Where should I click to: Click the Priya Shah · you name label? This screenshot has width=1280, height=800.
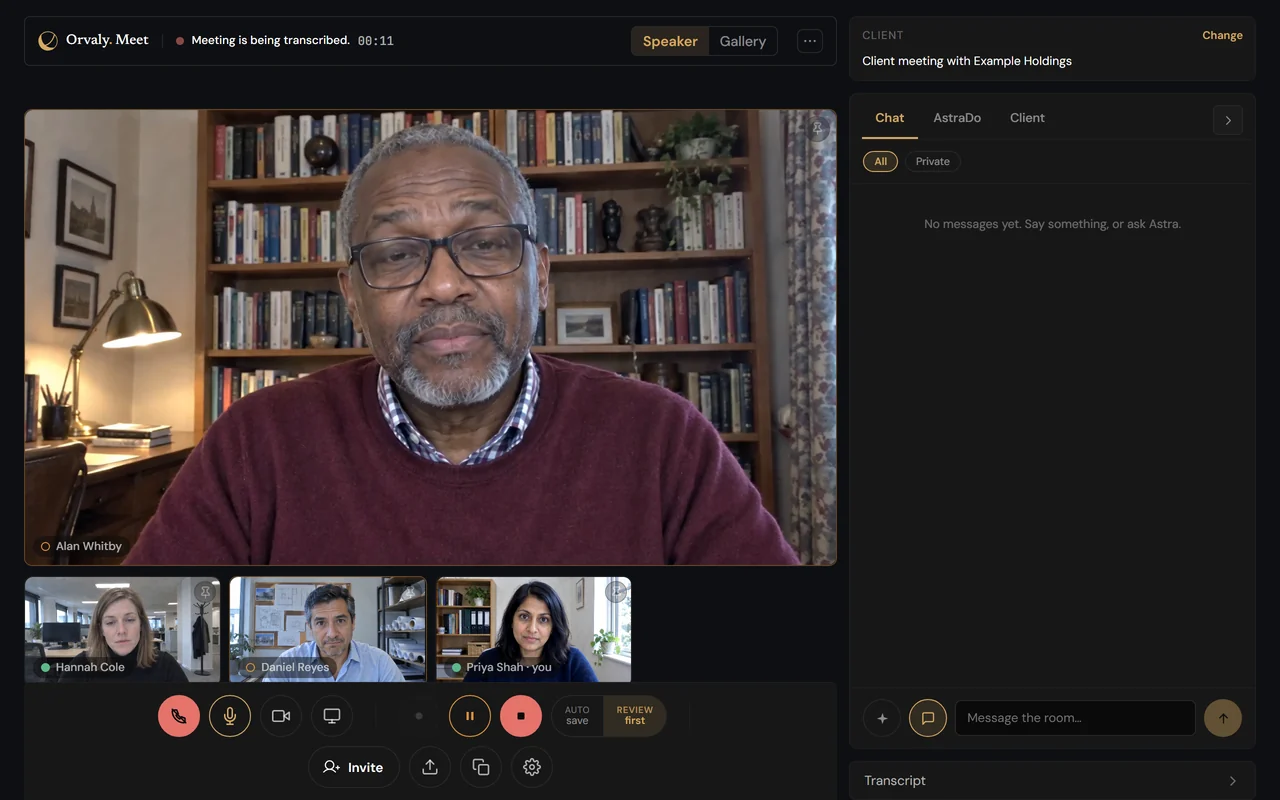coord(502,667)
